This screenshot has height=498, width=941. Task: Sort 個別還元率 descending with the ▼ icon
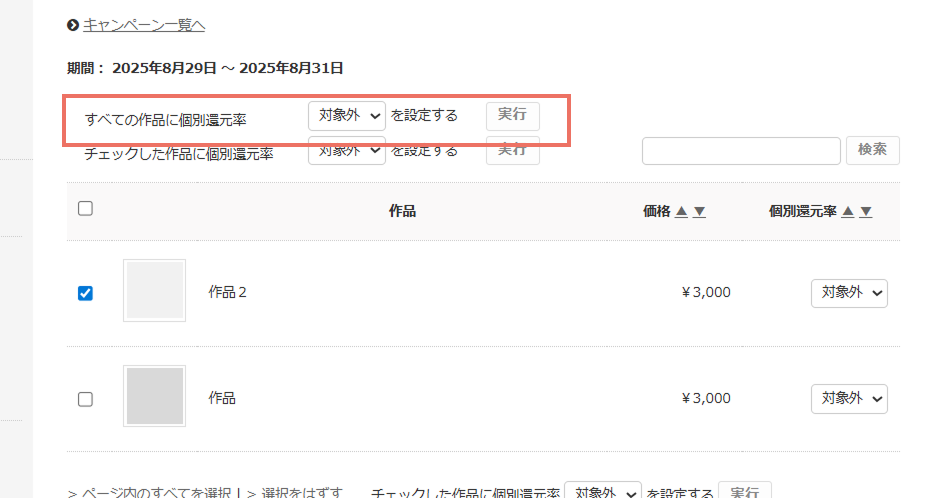click(x=866, y=212)
